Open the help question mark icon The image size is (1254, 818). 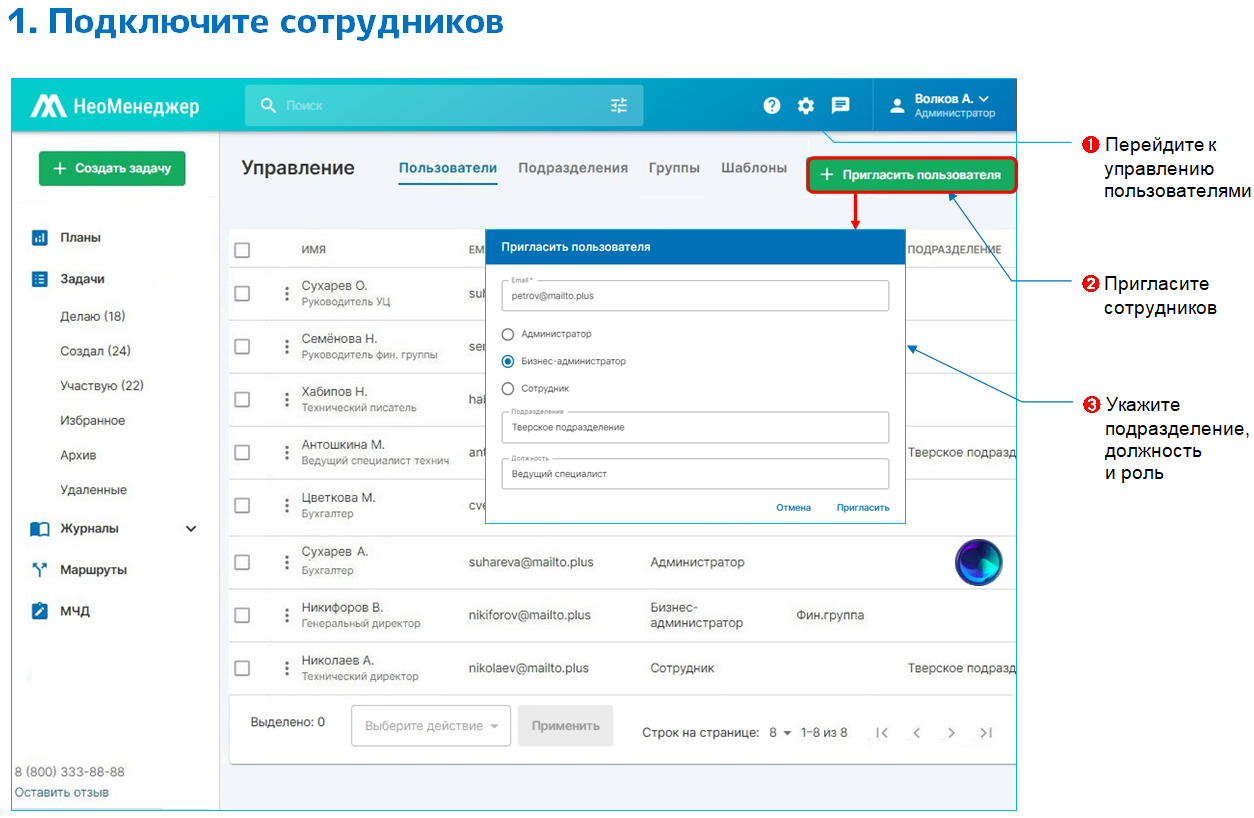coord(771,105)
